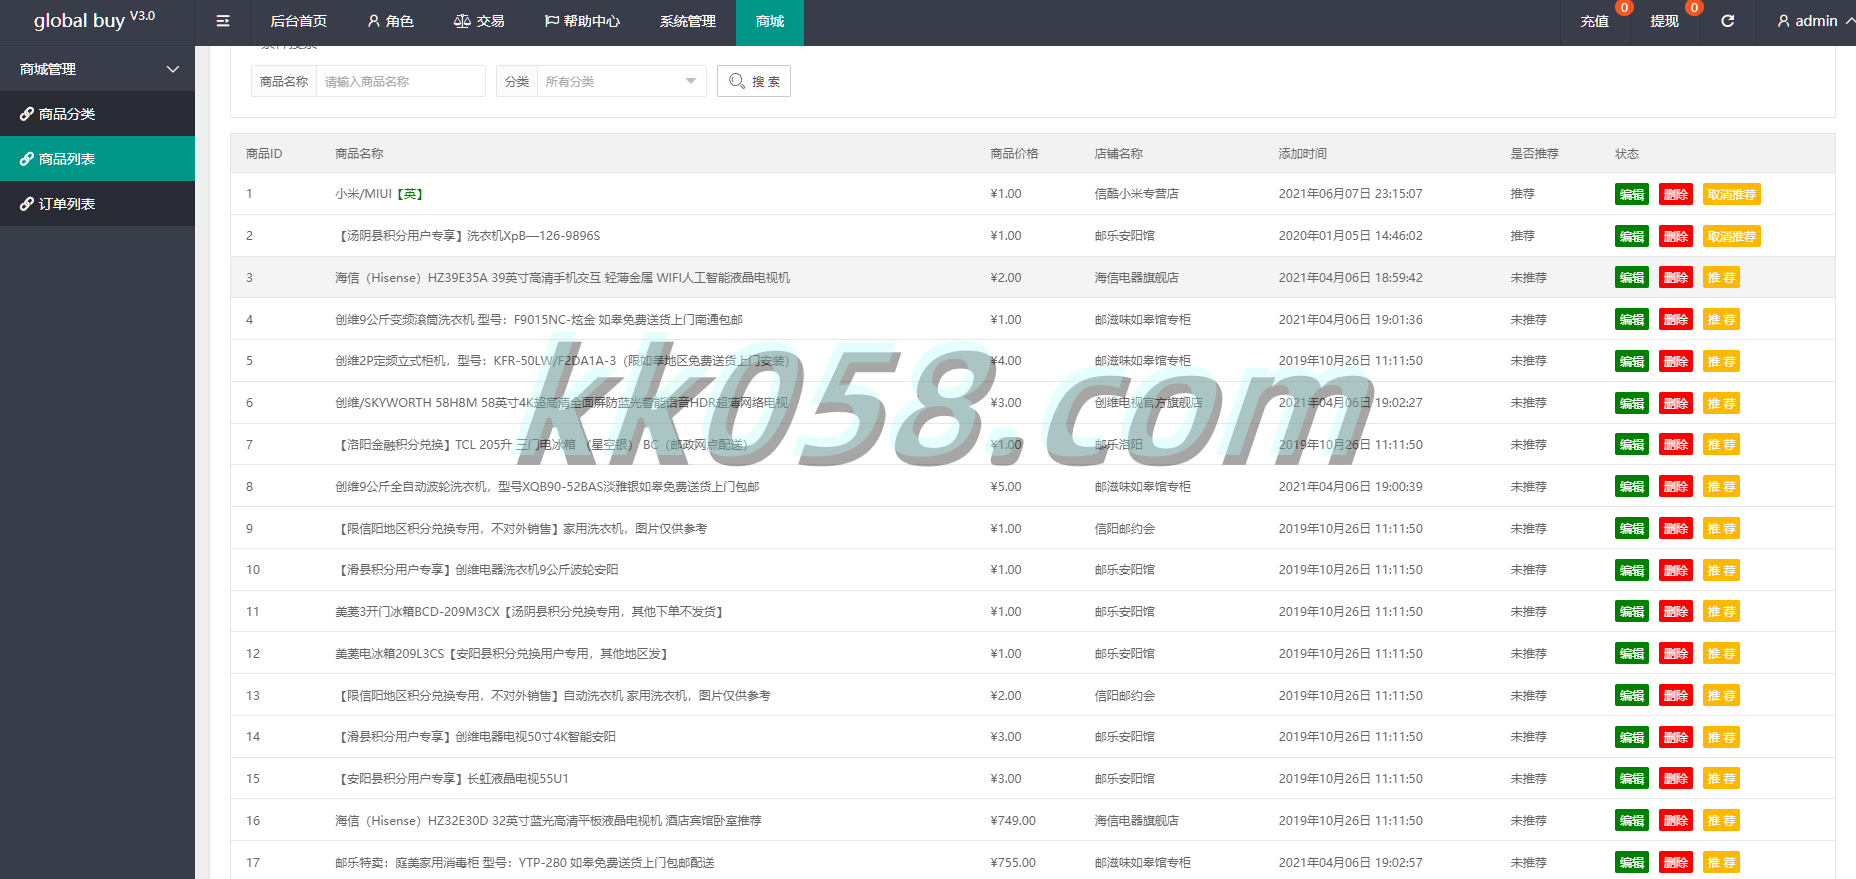Image resolution: width=1856 pixels, height=879 pixels.
Task: Click 取消推荐 for product ID 2
Action: click(1732, 236)
